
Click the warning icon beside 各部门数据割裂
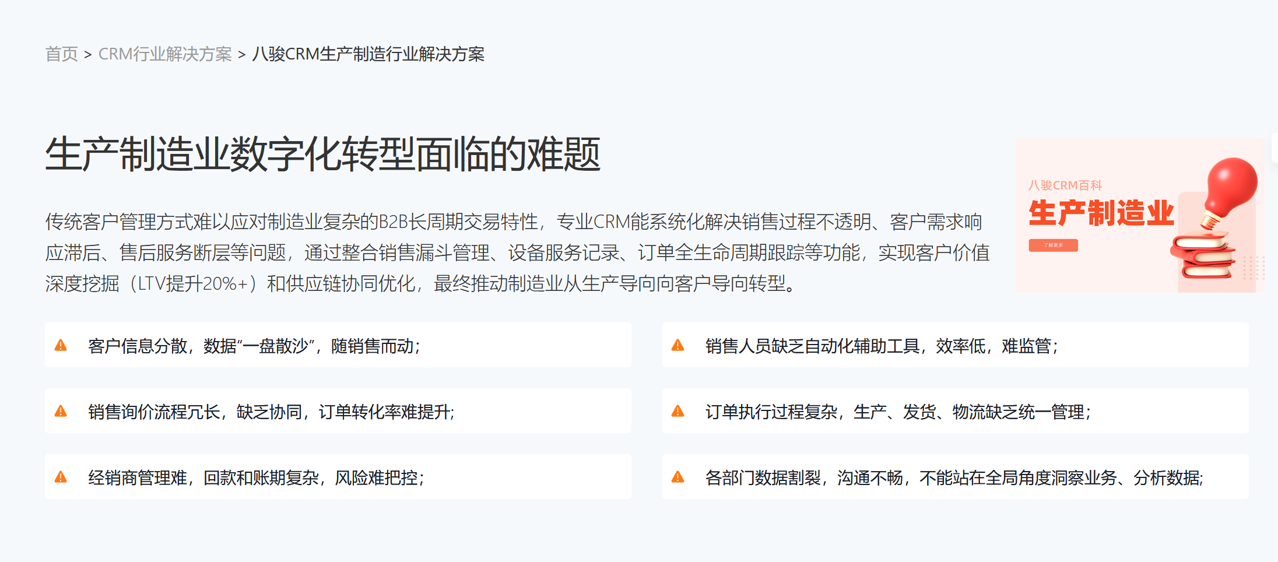pos(678,477)
